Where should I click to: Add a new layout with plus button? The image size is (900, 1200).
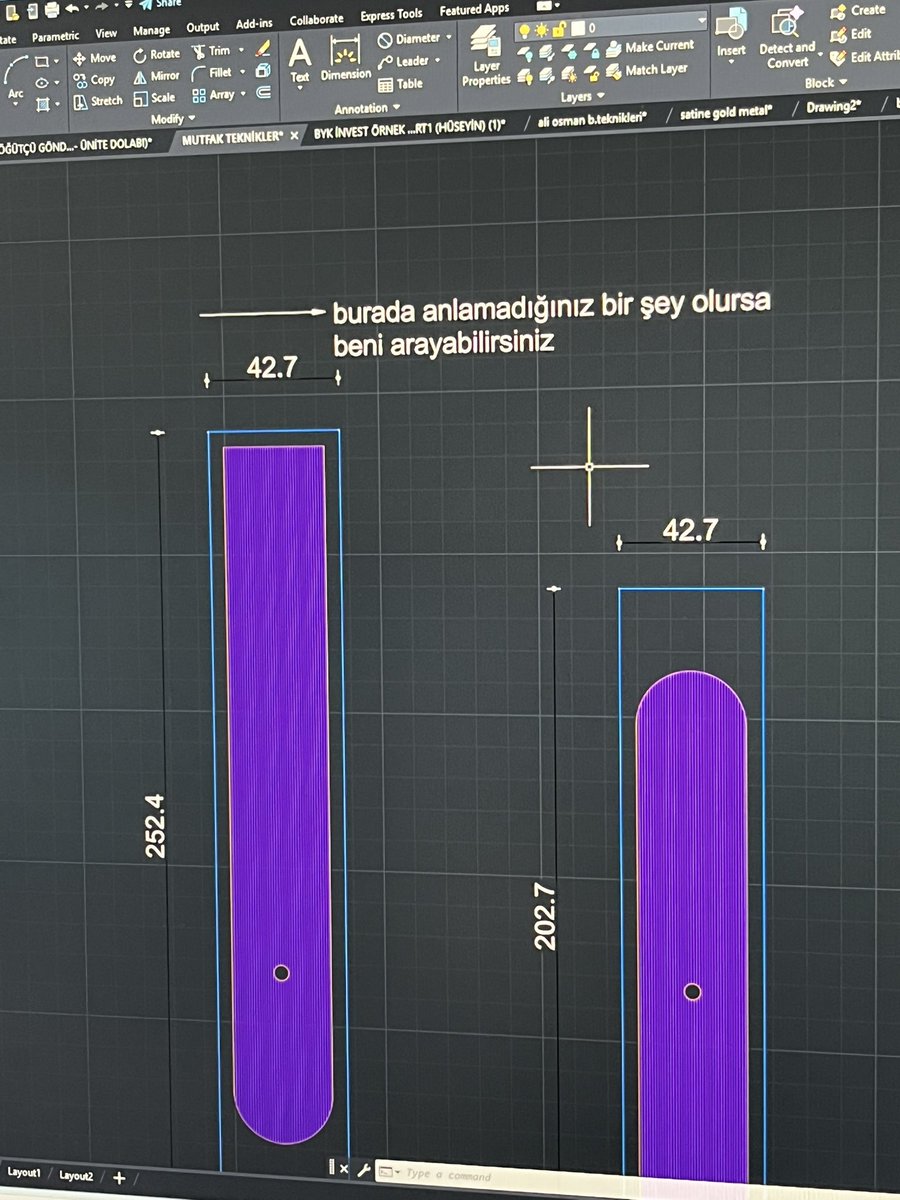tap(119, 1177)
